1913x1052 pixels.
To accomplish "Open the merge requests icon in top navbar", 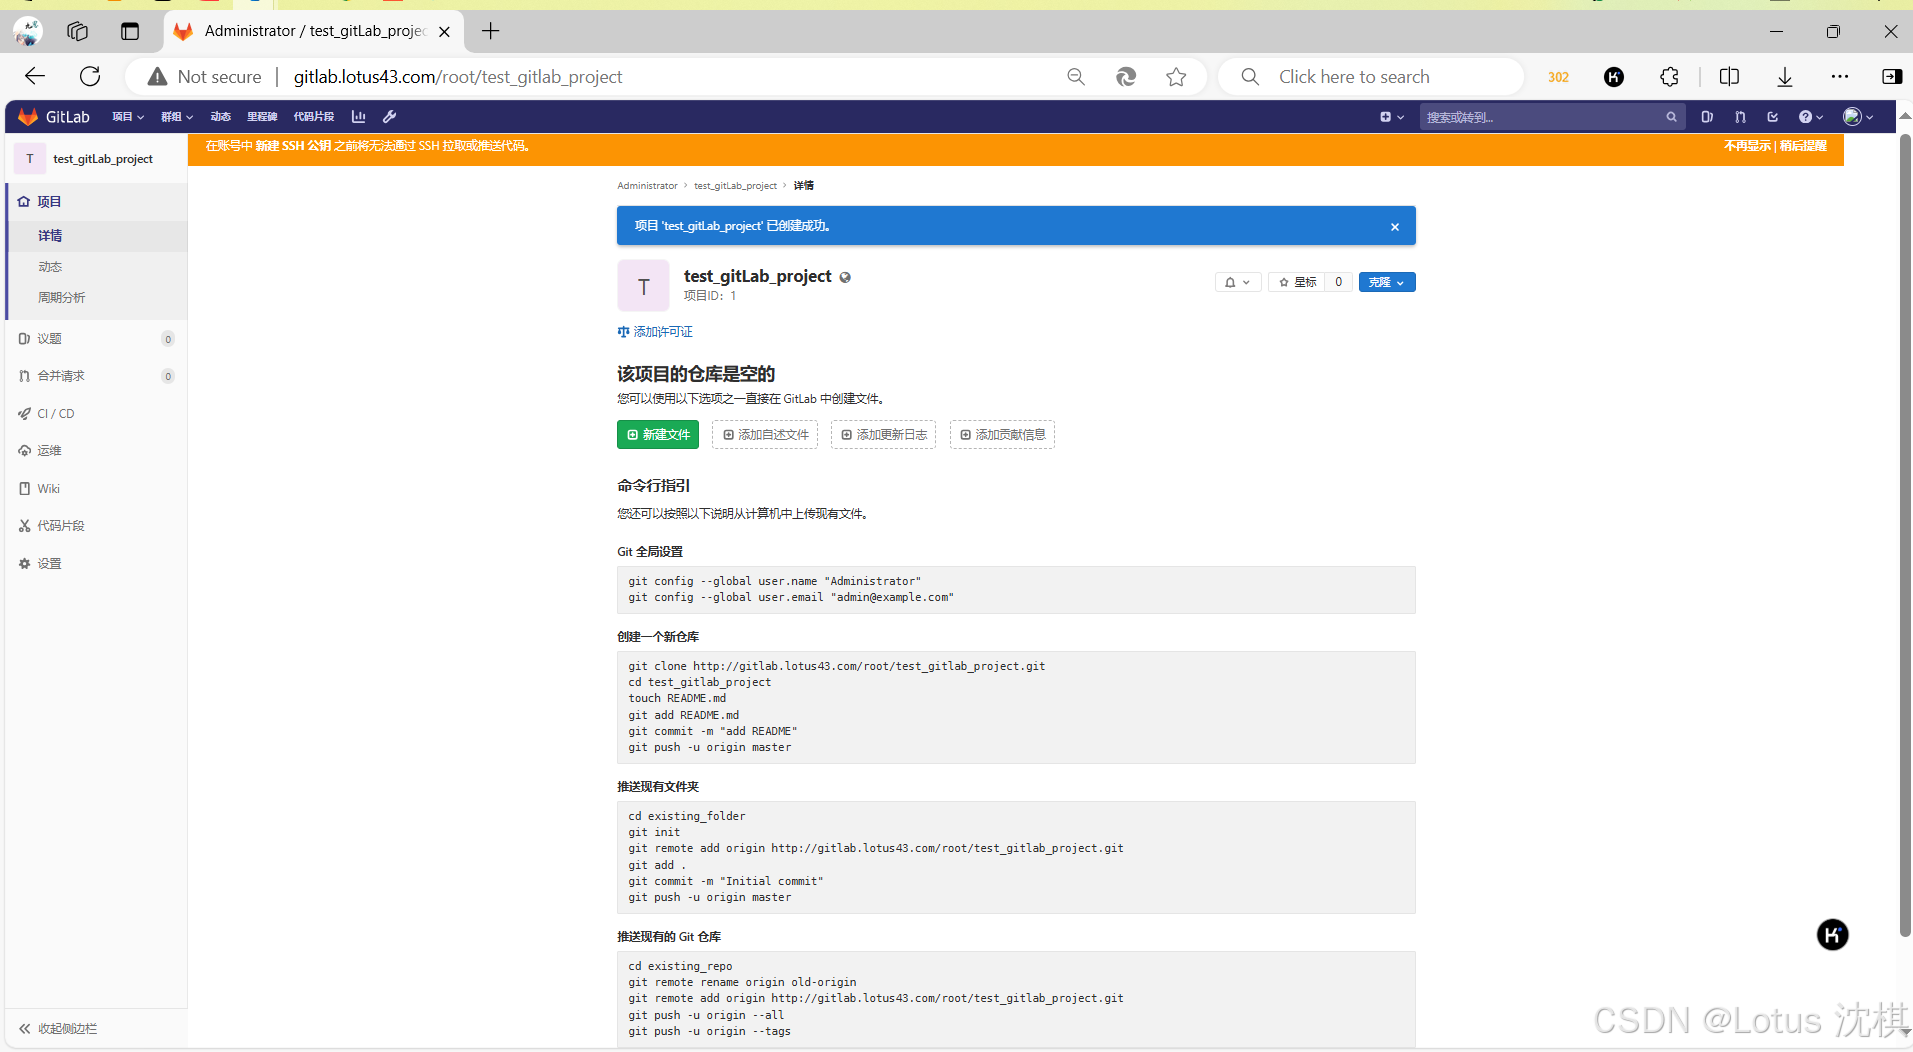I will [1740, 117].
